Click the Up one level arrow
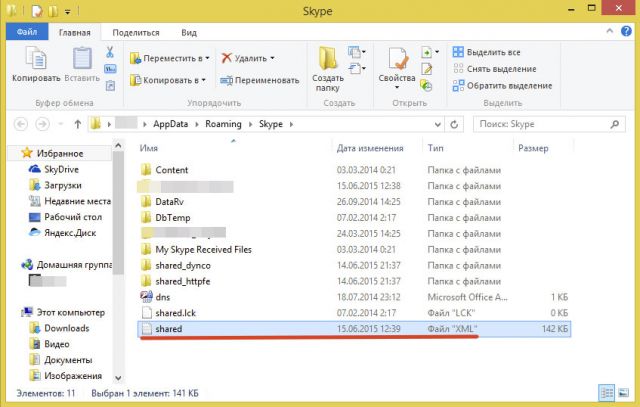 point(78,124)
